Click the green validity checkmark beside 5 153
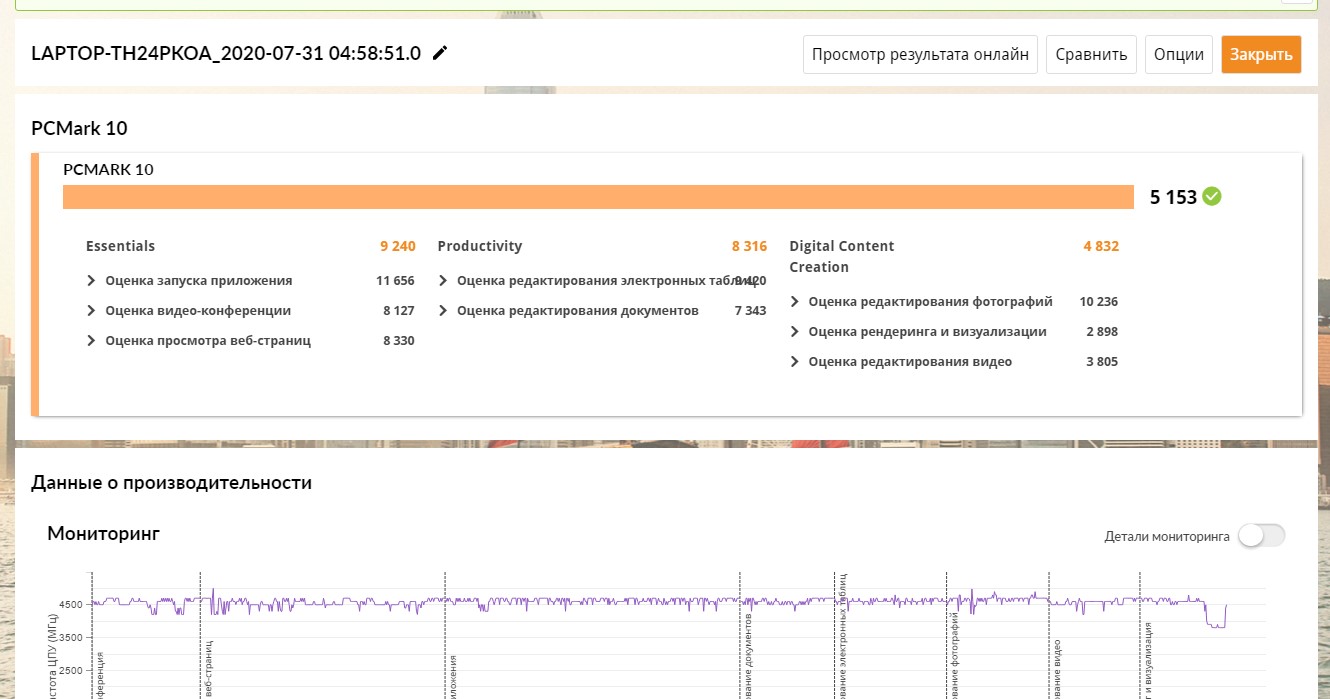Viewport: 1330px width, 699px height. point(1212,197)
